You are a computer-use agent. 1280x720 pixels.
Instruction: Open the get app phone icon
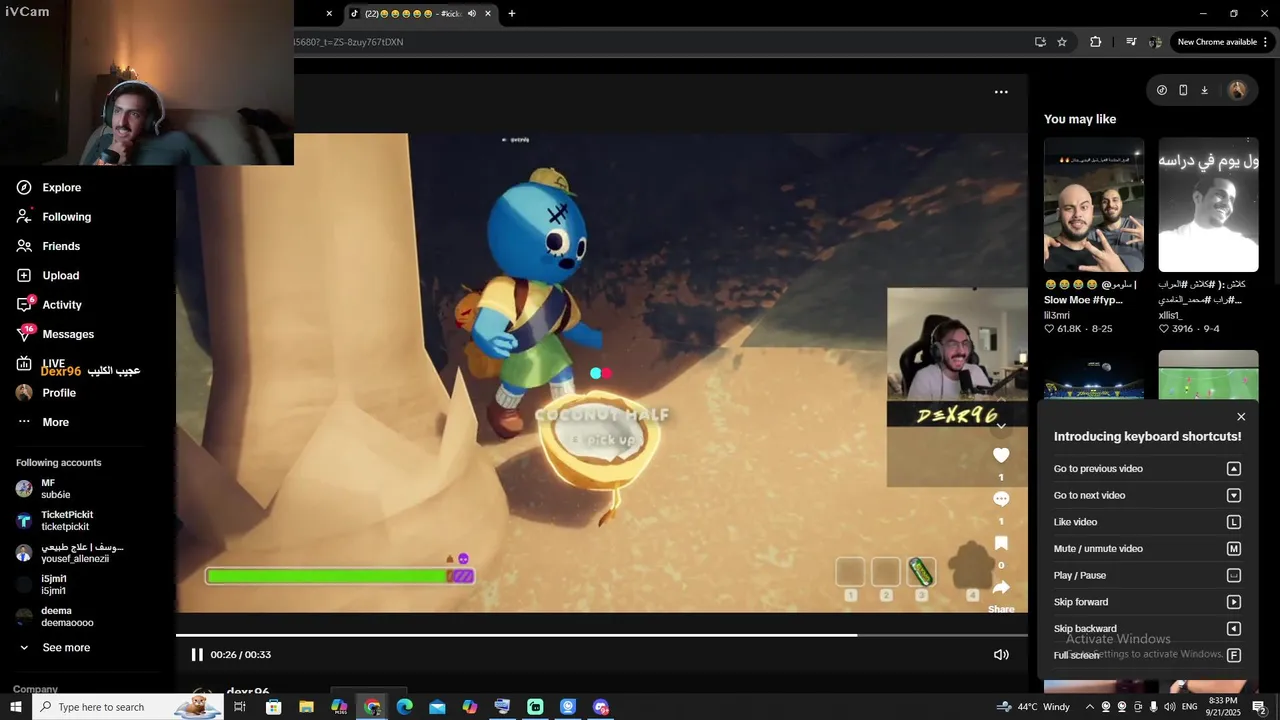coord(1183,90)
